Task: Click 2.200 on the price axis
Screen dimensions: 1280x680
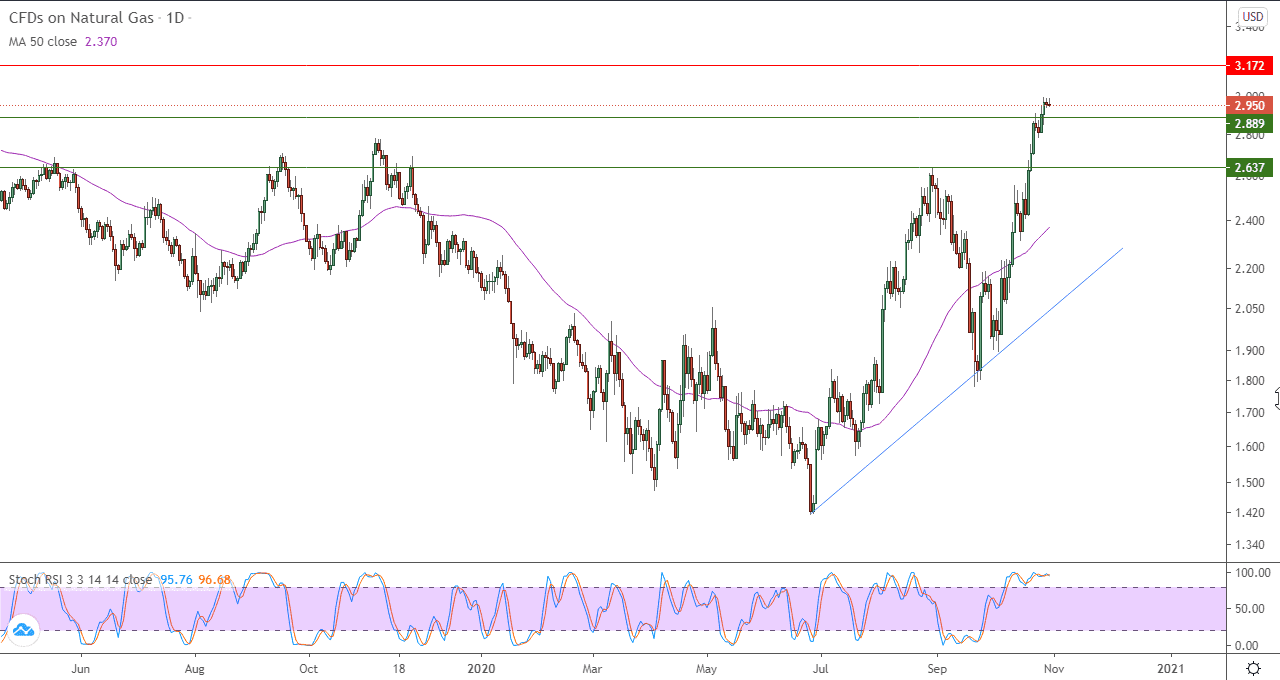Action: click(1250, 269)
